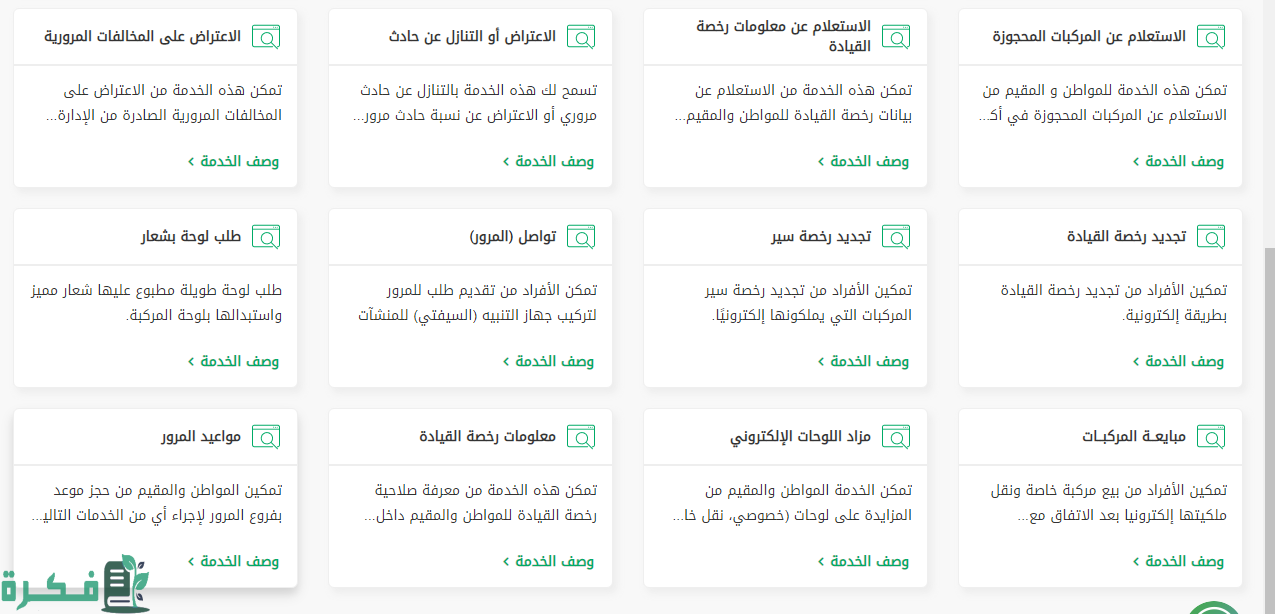
Task: Expand وصف الخدمة under مواعيد المرور
Action: 233,561
